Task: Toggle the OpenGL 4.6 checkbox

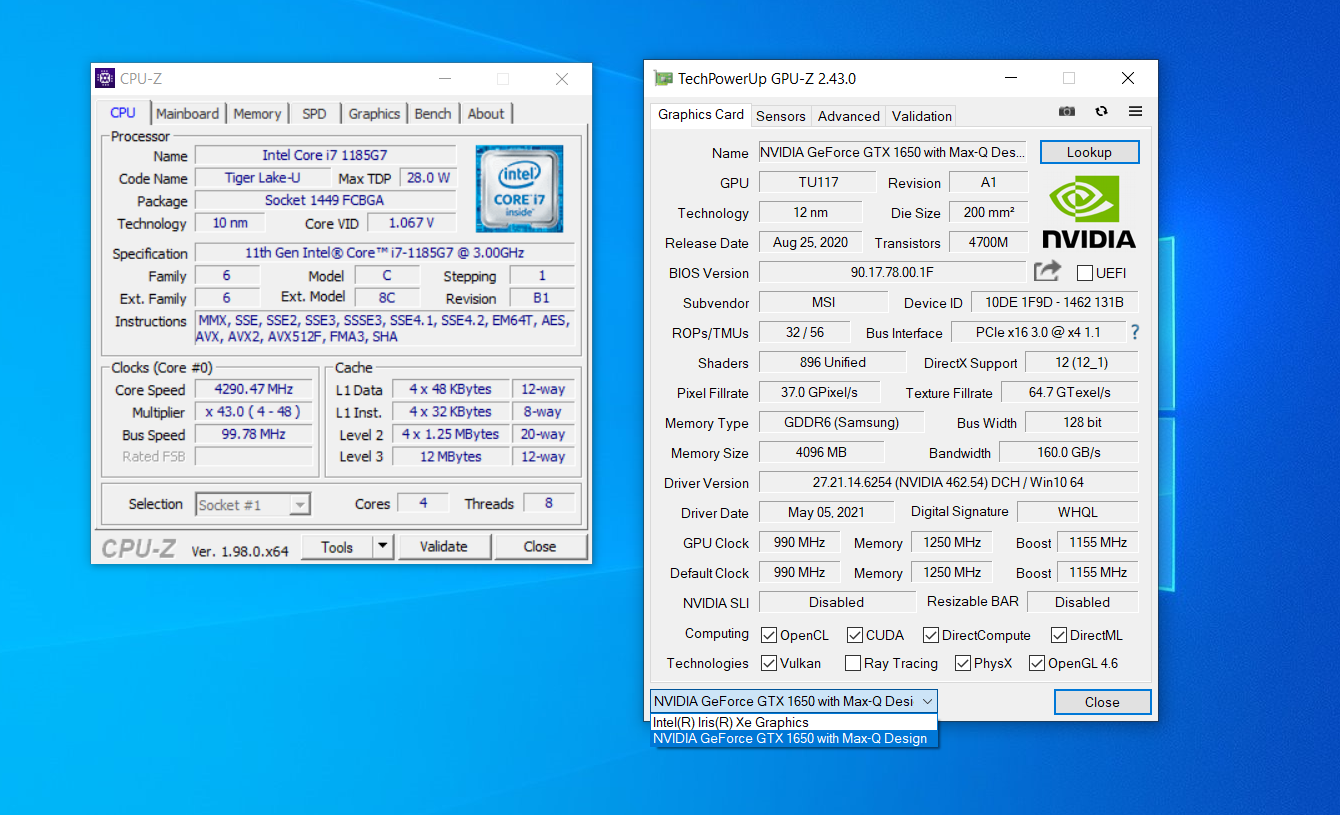Action: coord(1037,663)
